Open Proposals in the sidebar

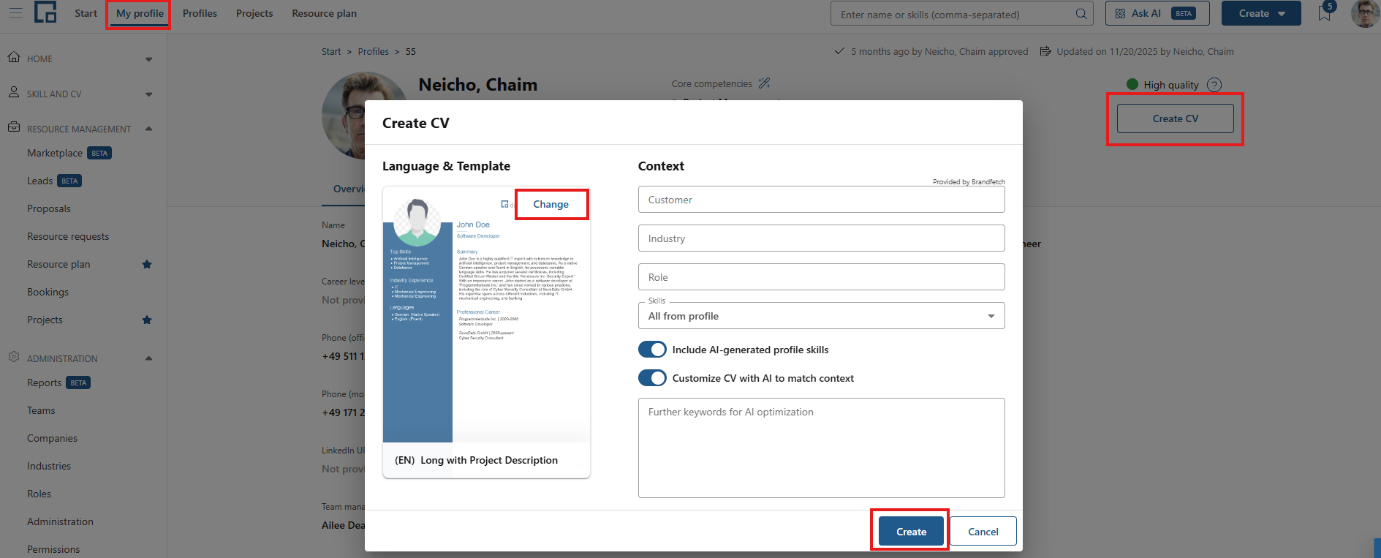pos(49,209)
